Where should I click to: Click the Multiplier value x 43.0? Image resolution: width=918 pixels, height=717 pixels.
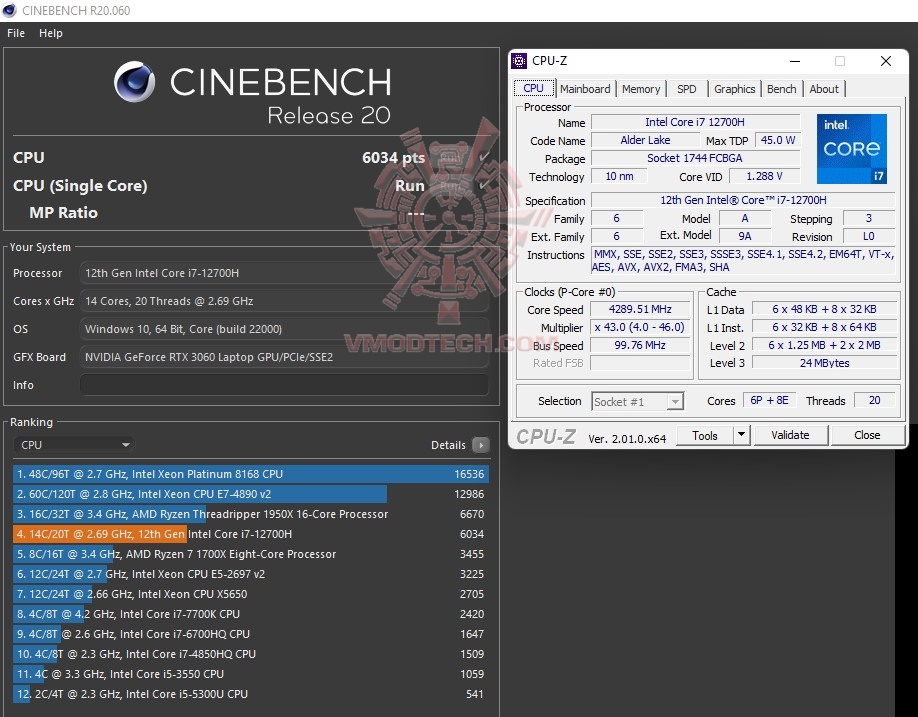pos(640,327)
